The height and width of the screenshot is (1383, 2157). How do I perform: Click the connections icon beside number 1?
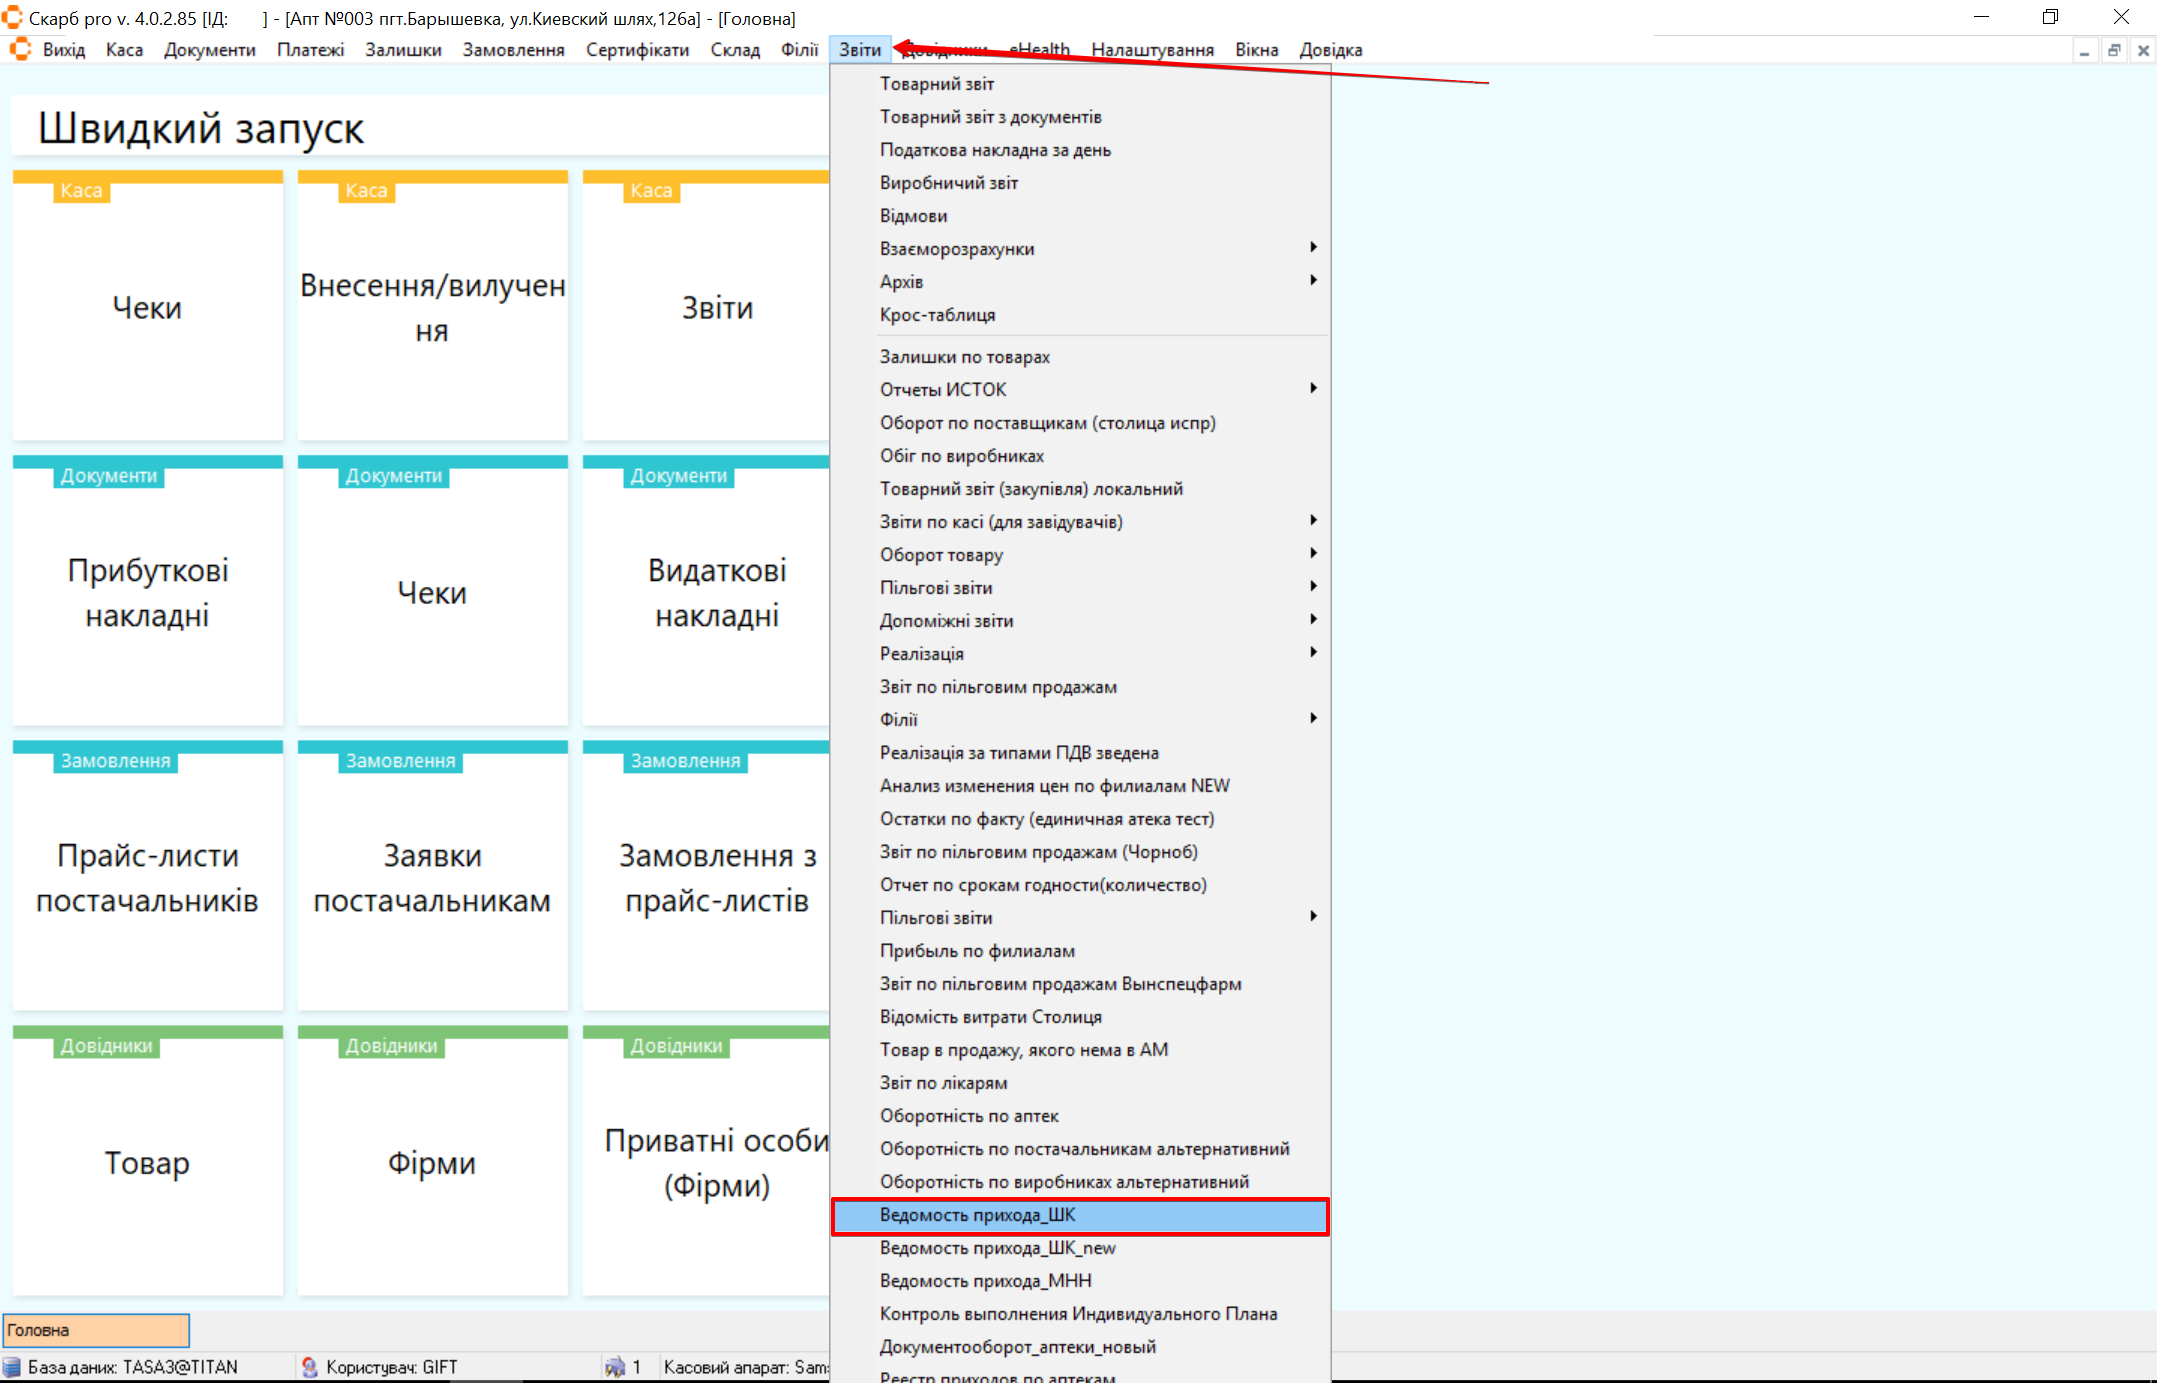pos(614,1367)
